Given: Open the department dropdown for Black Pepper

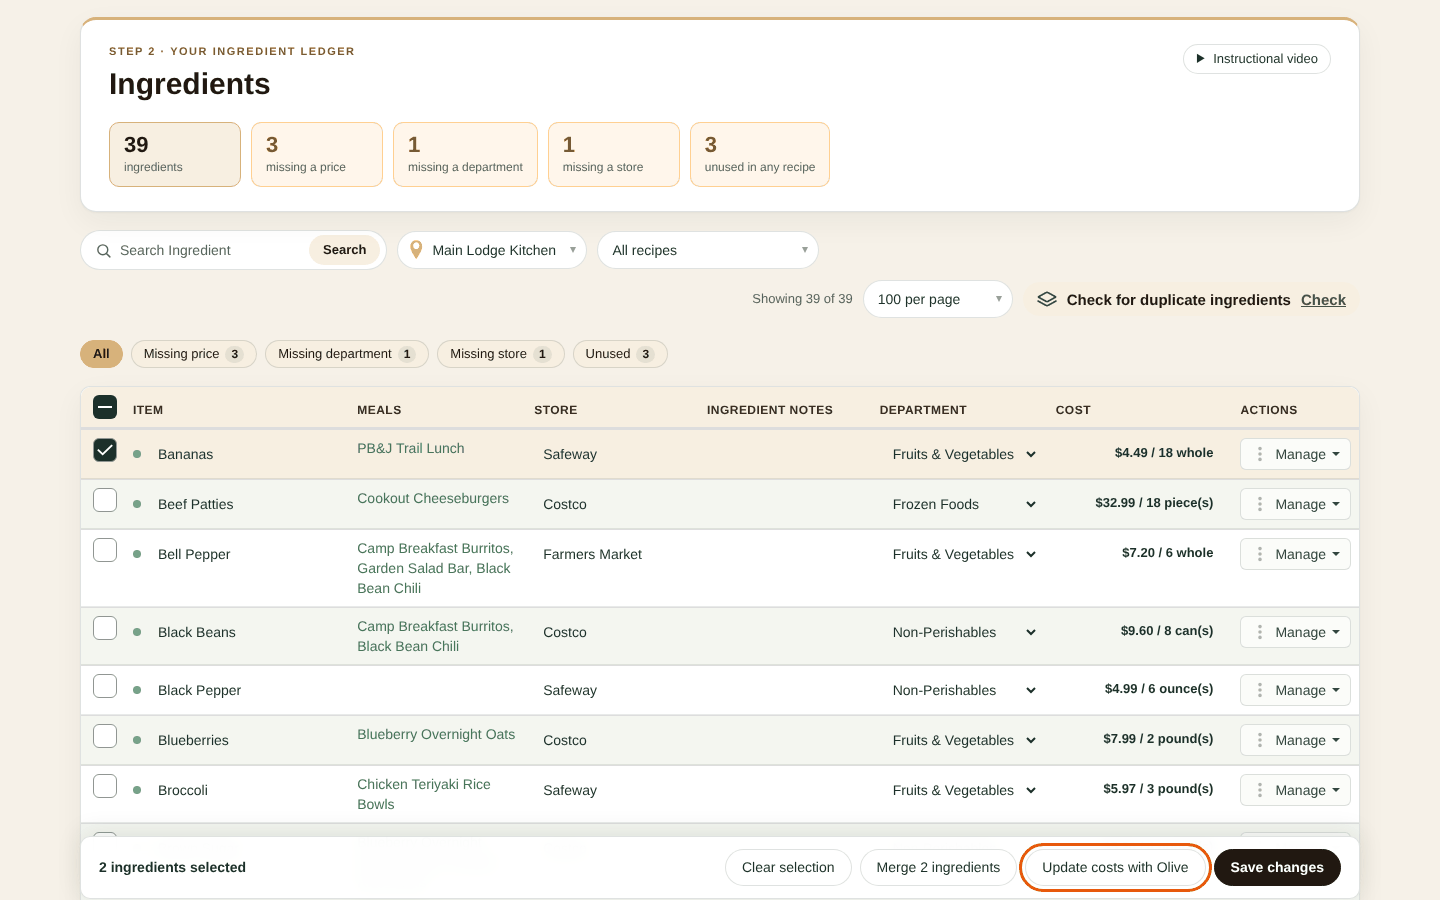Looking at the screenshot, I should pos(964,690).
